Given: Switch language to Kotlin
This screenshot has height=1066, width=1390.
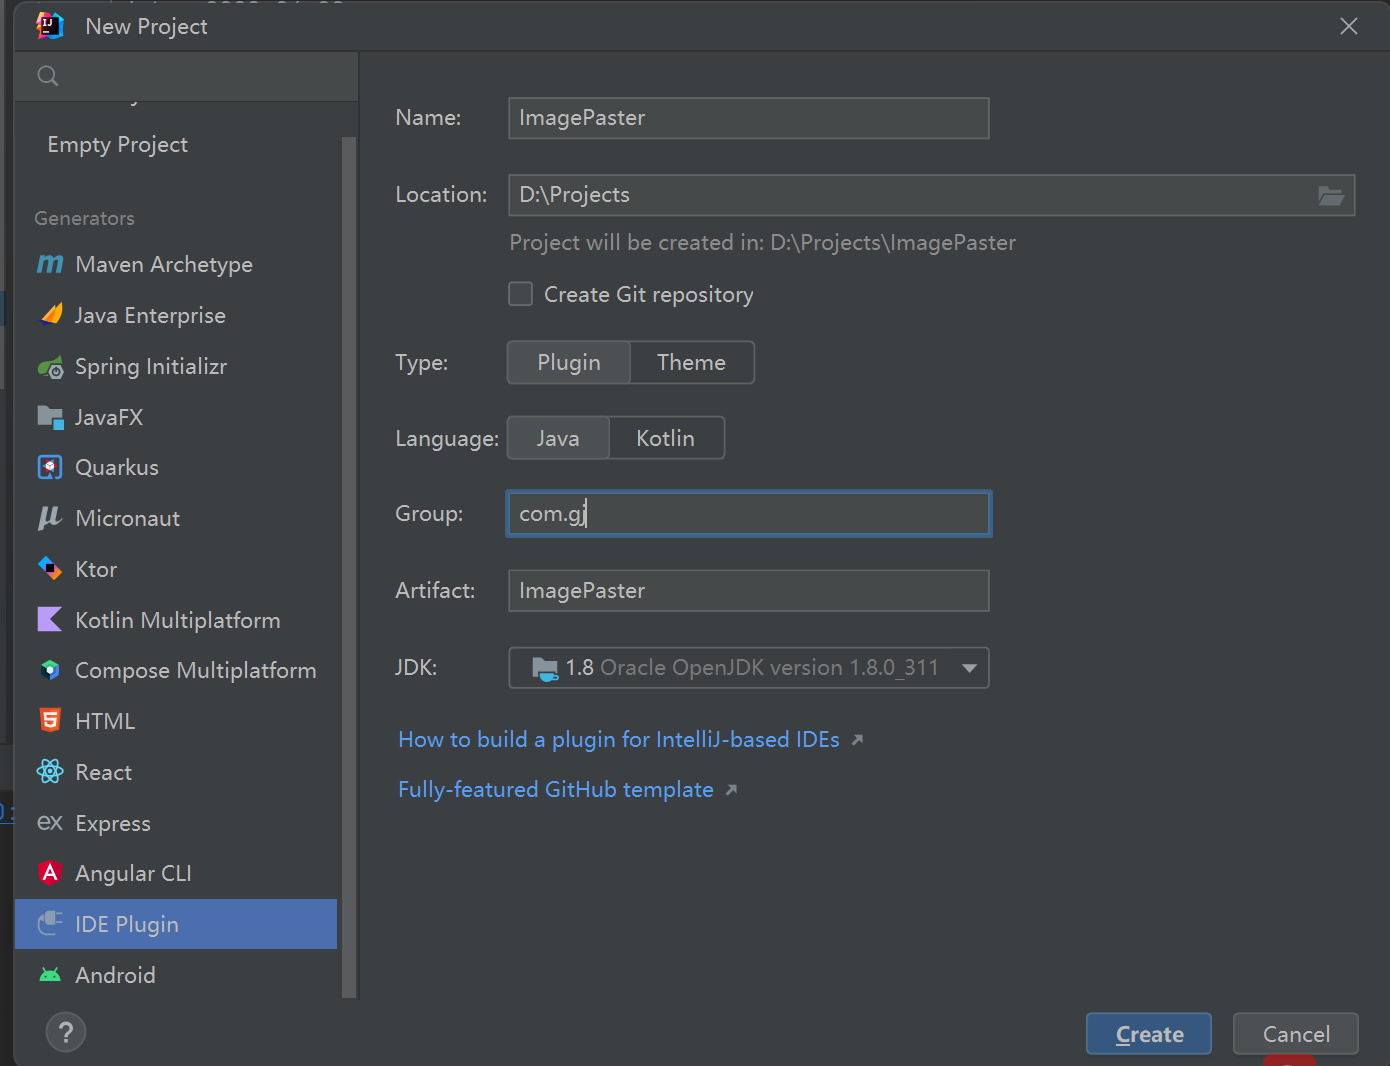Looking at the screenshot, I should (x=666, y=438).
